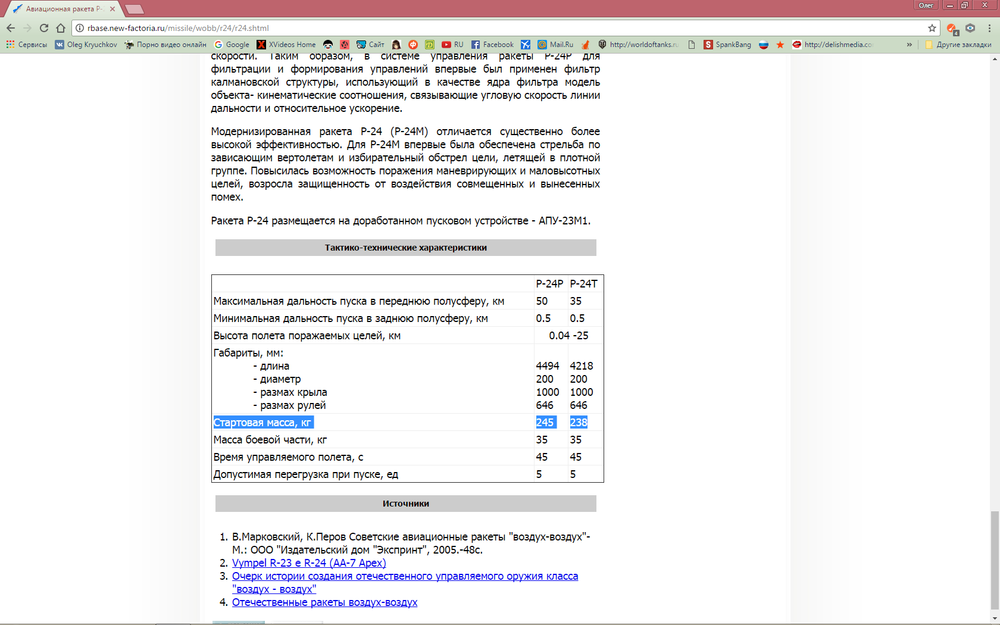1000x625 pixels.
Task: Open the orange round icon bookmark
Action: (x=413, y=45)
